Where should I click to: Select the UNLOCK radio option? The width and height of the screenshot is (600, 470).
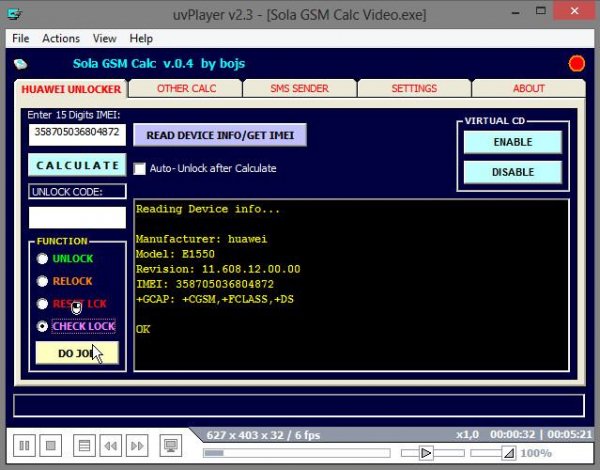point(42,259)
